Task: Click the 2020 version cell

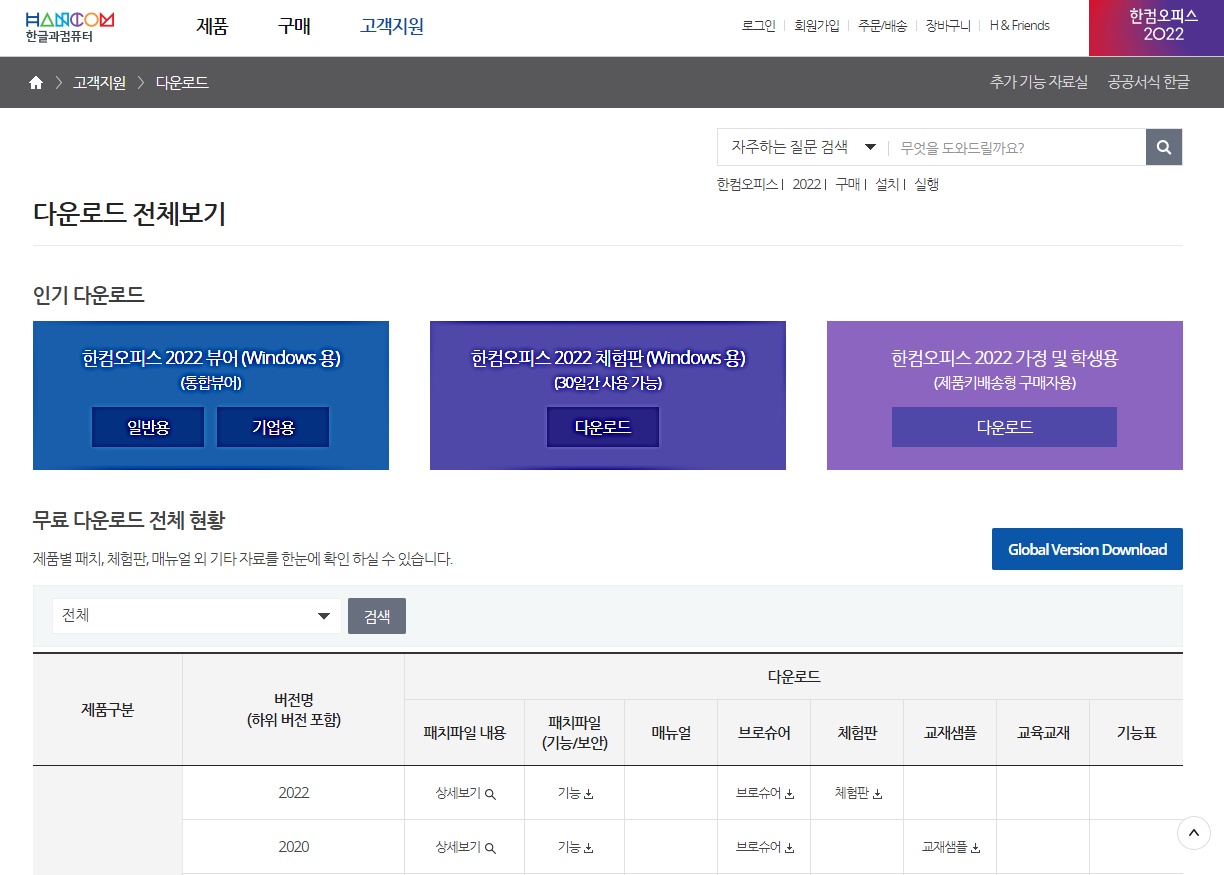Action: 294,847
